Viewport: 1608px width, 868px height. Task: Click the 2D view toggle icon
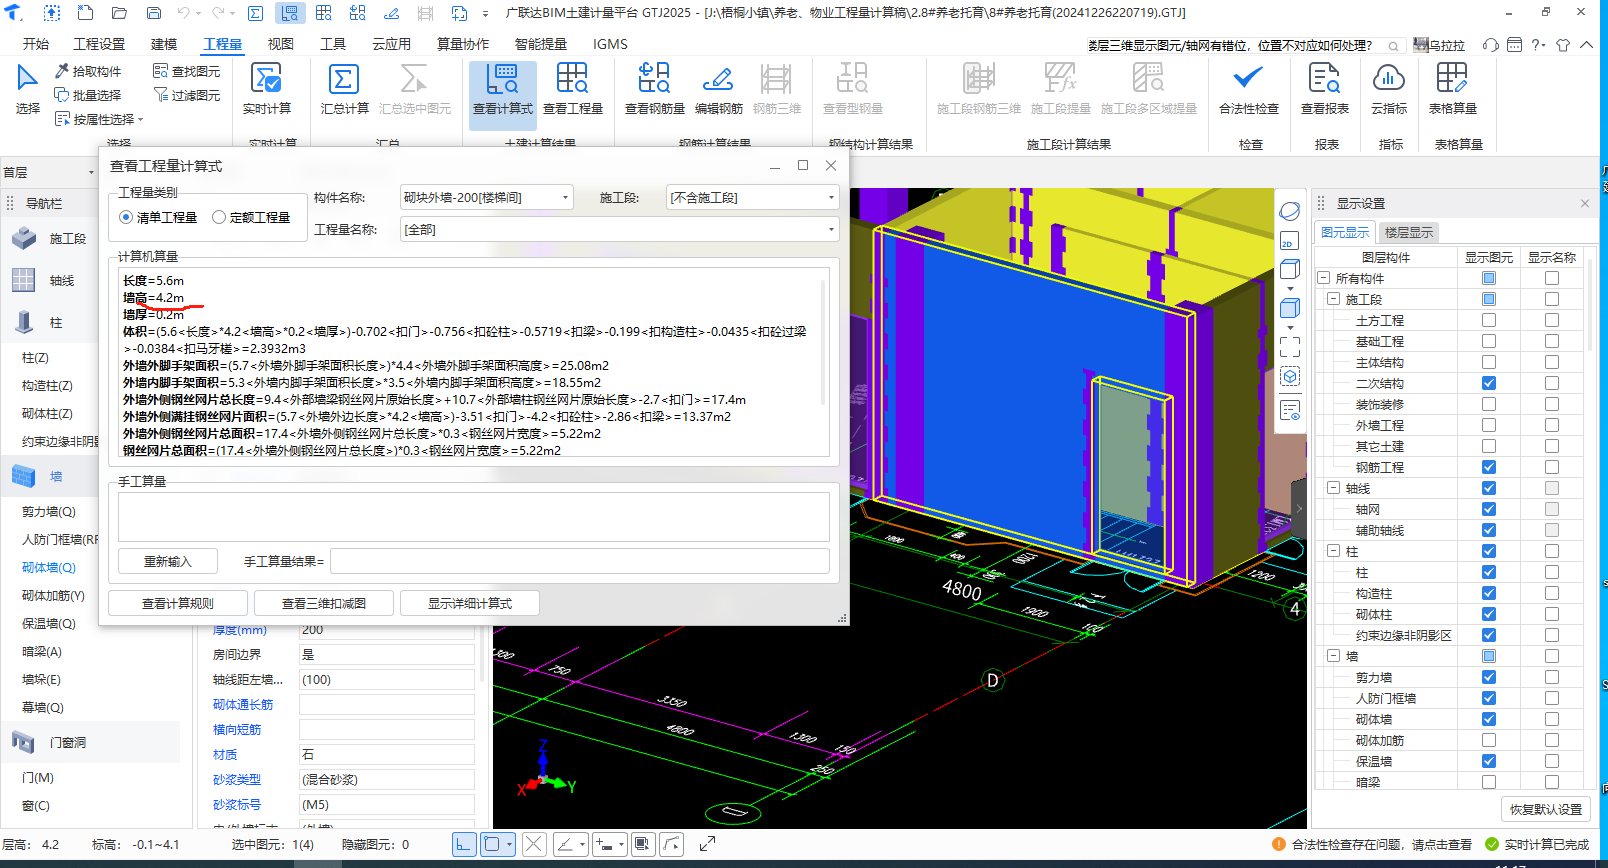point(1289,240)
